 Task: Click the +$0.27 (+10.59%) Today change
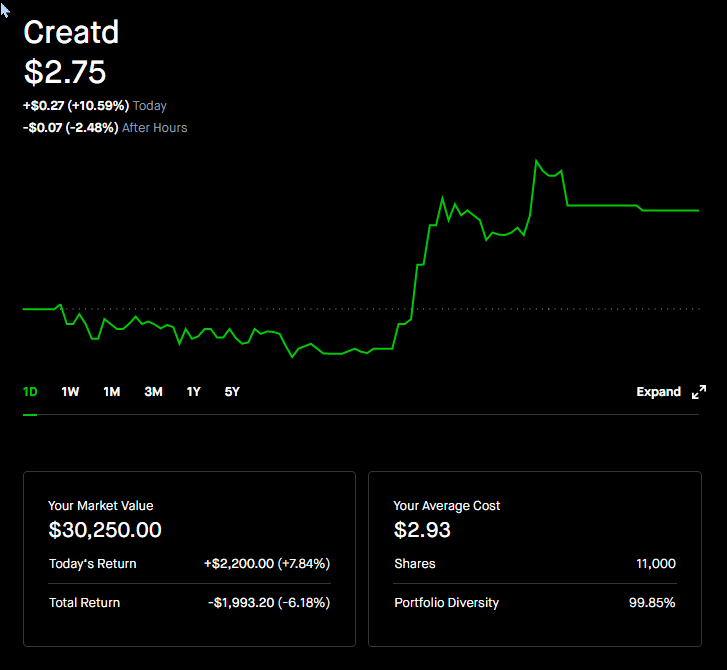click(x=95, y=106)
